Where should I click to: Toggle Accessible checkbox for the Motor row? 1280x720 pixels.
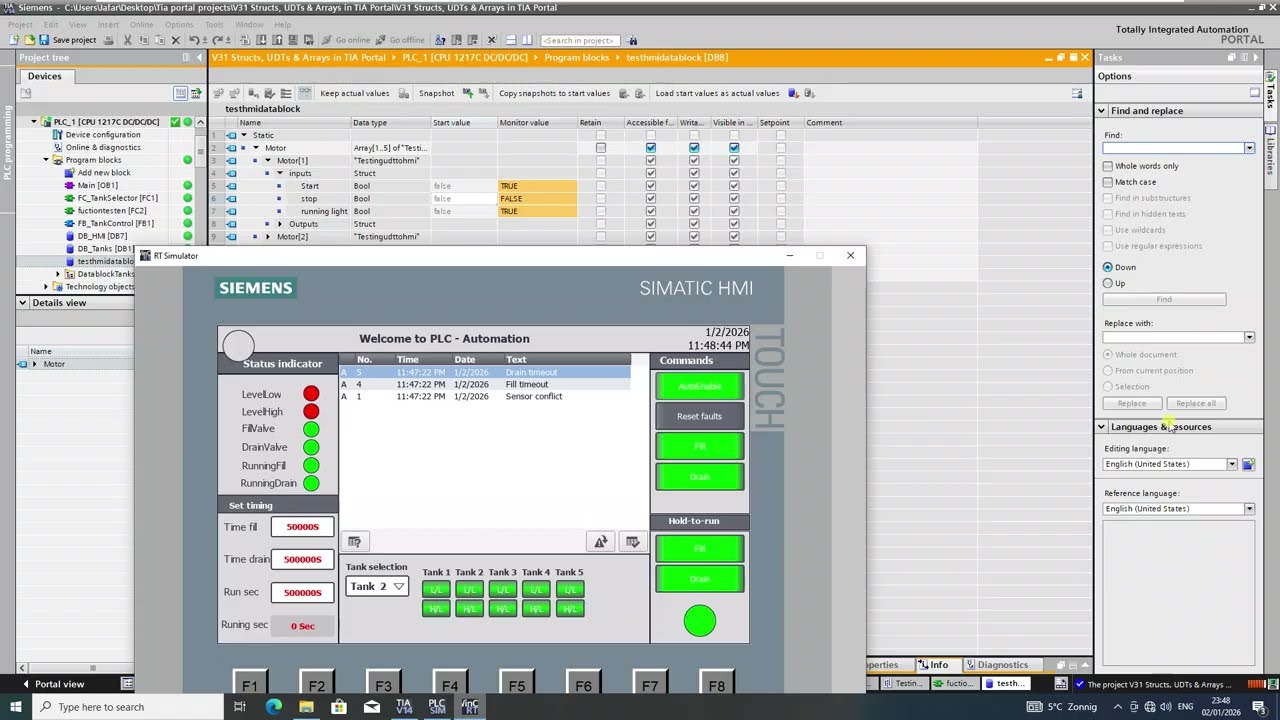coord(651,148)
